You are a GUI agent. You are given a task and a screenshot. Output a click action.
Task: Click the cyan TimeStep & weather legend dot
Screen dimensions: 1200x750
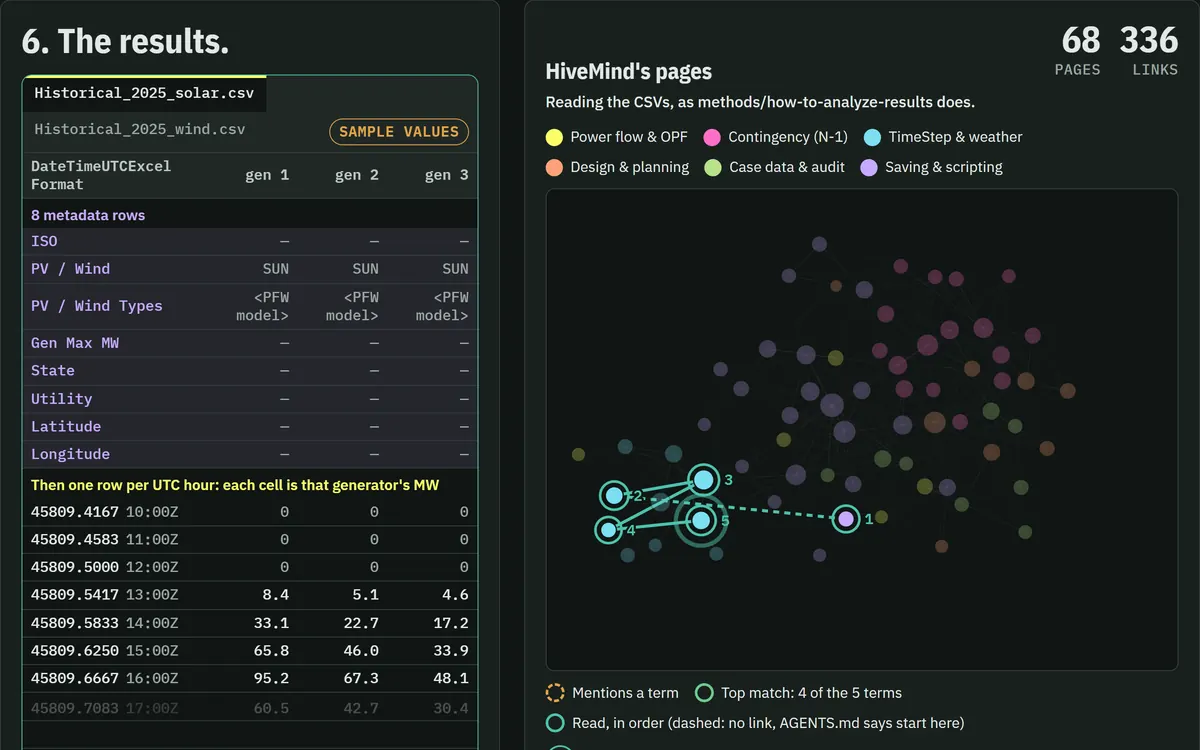pyautogui.click(x=872, y=137)
